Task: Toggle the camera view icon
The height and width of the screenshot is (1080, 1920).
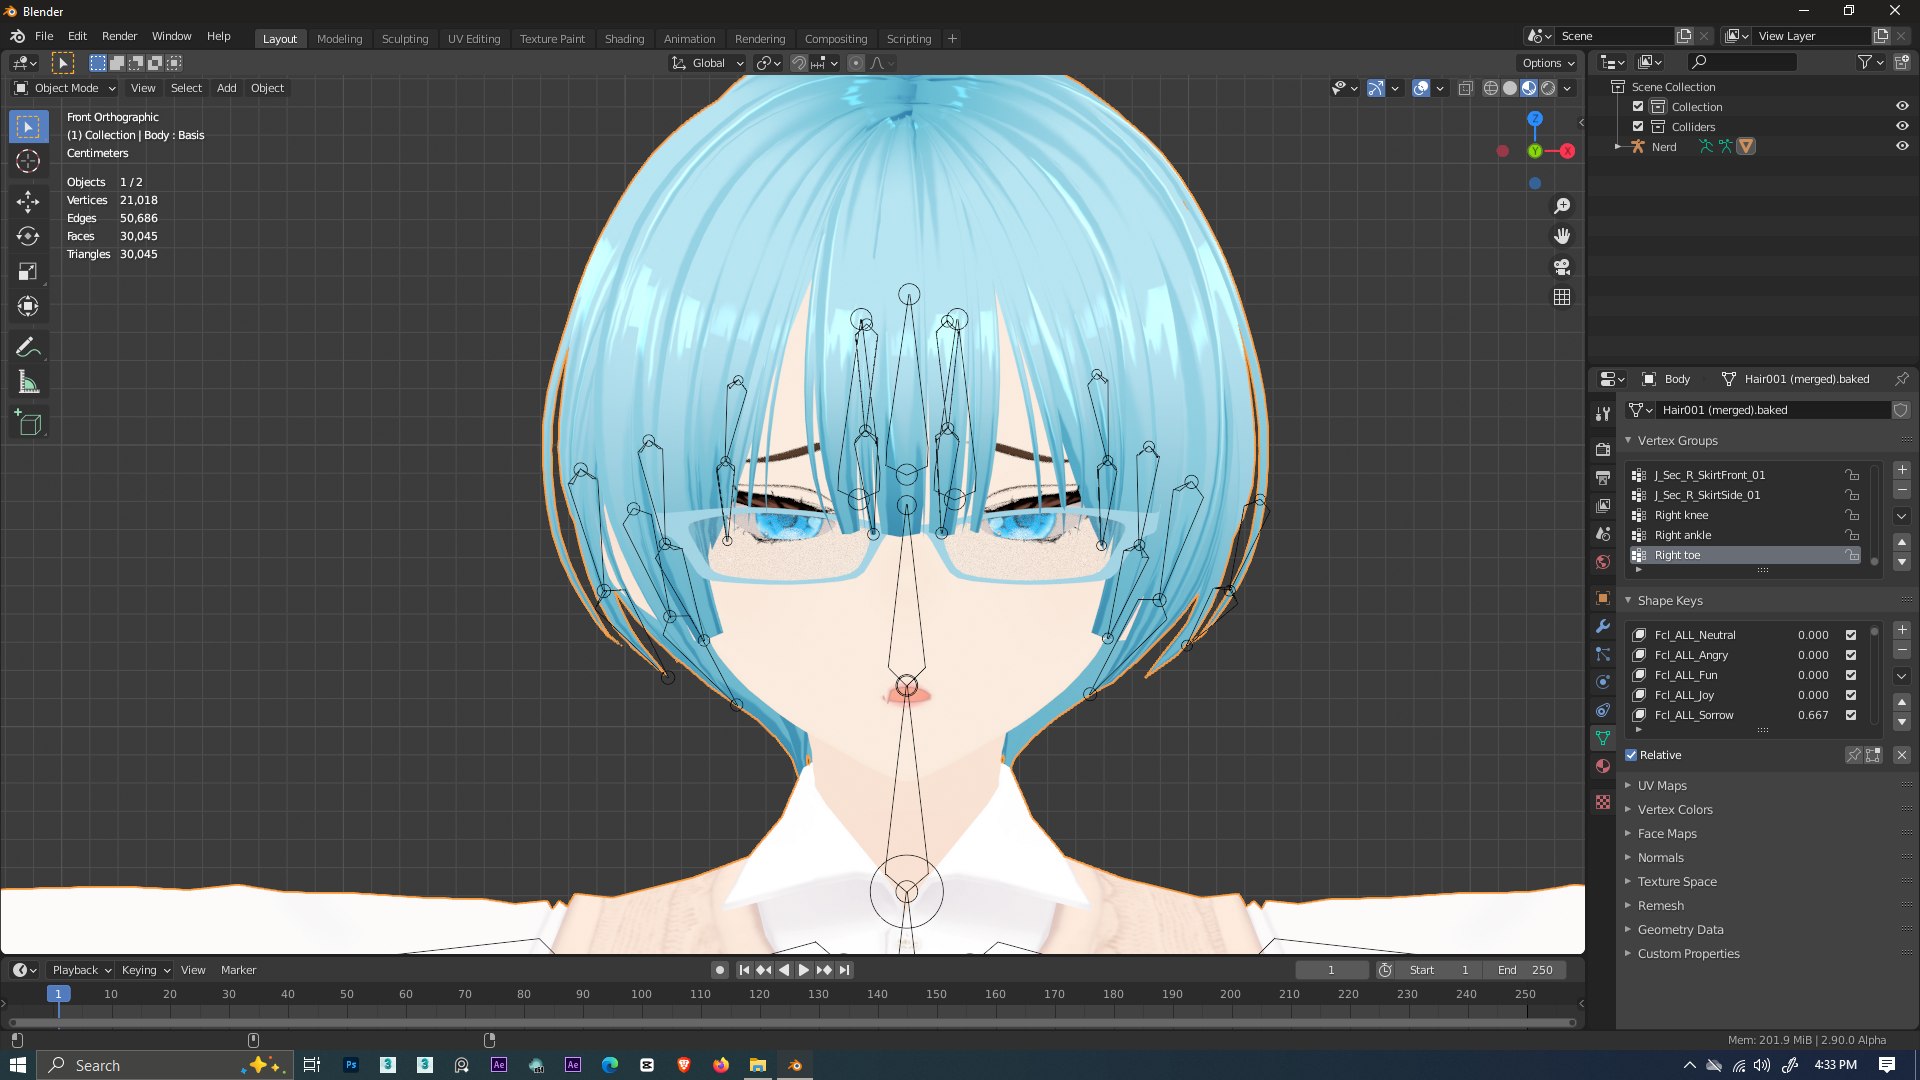Action: [x=1562, y=267]
